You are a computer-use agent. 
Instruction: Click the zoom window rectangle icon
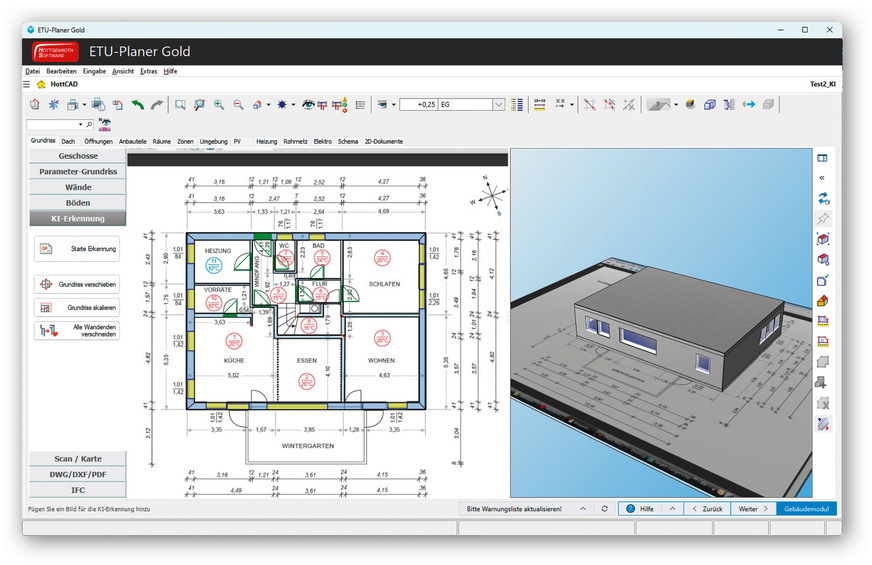[180, 105]
